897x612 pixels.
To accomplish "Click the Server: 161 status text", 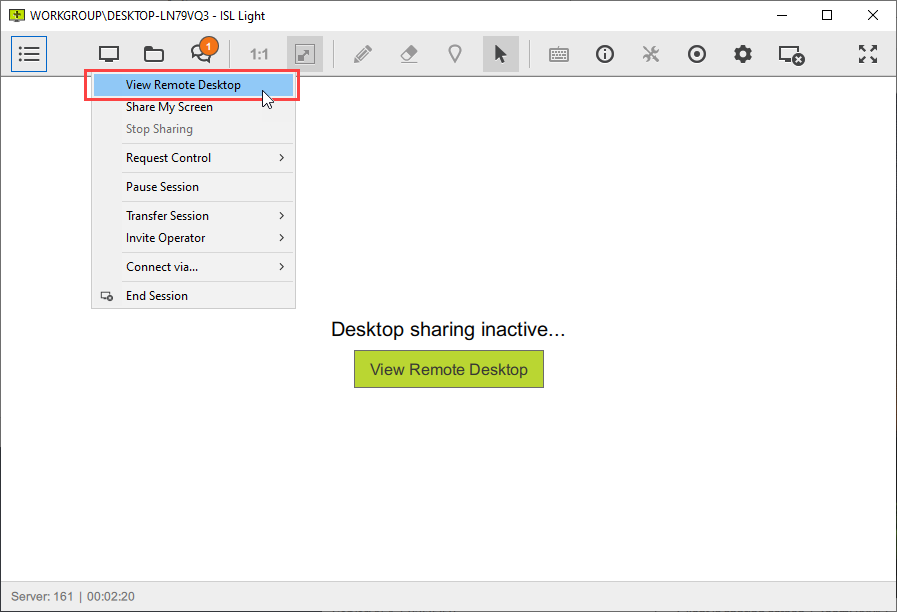I will coord(42,597).
